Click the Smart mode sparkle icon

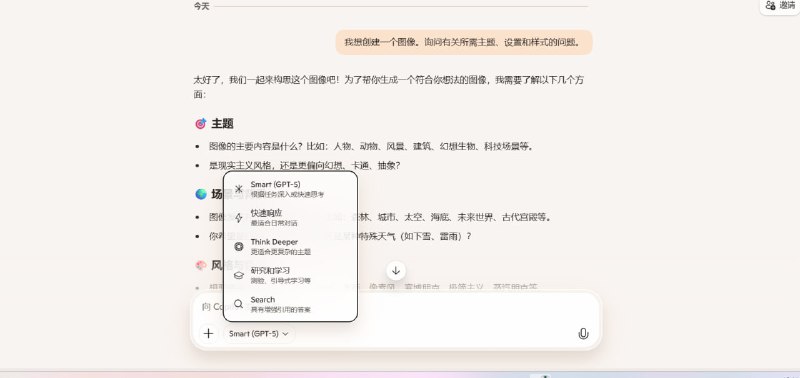click(238, 189)
